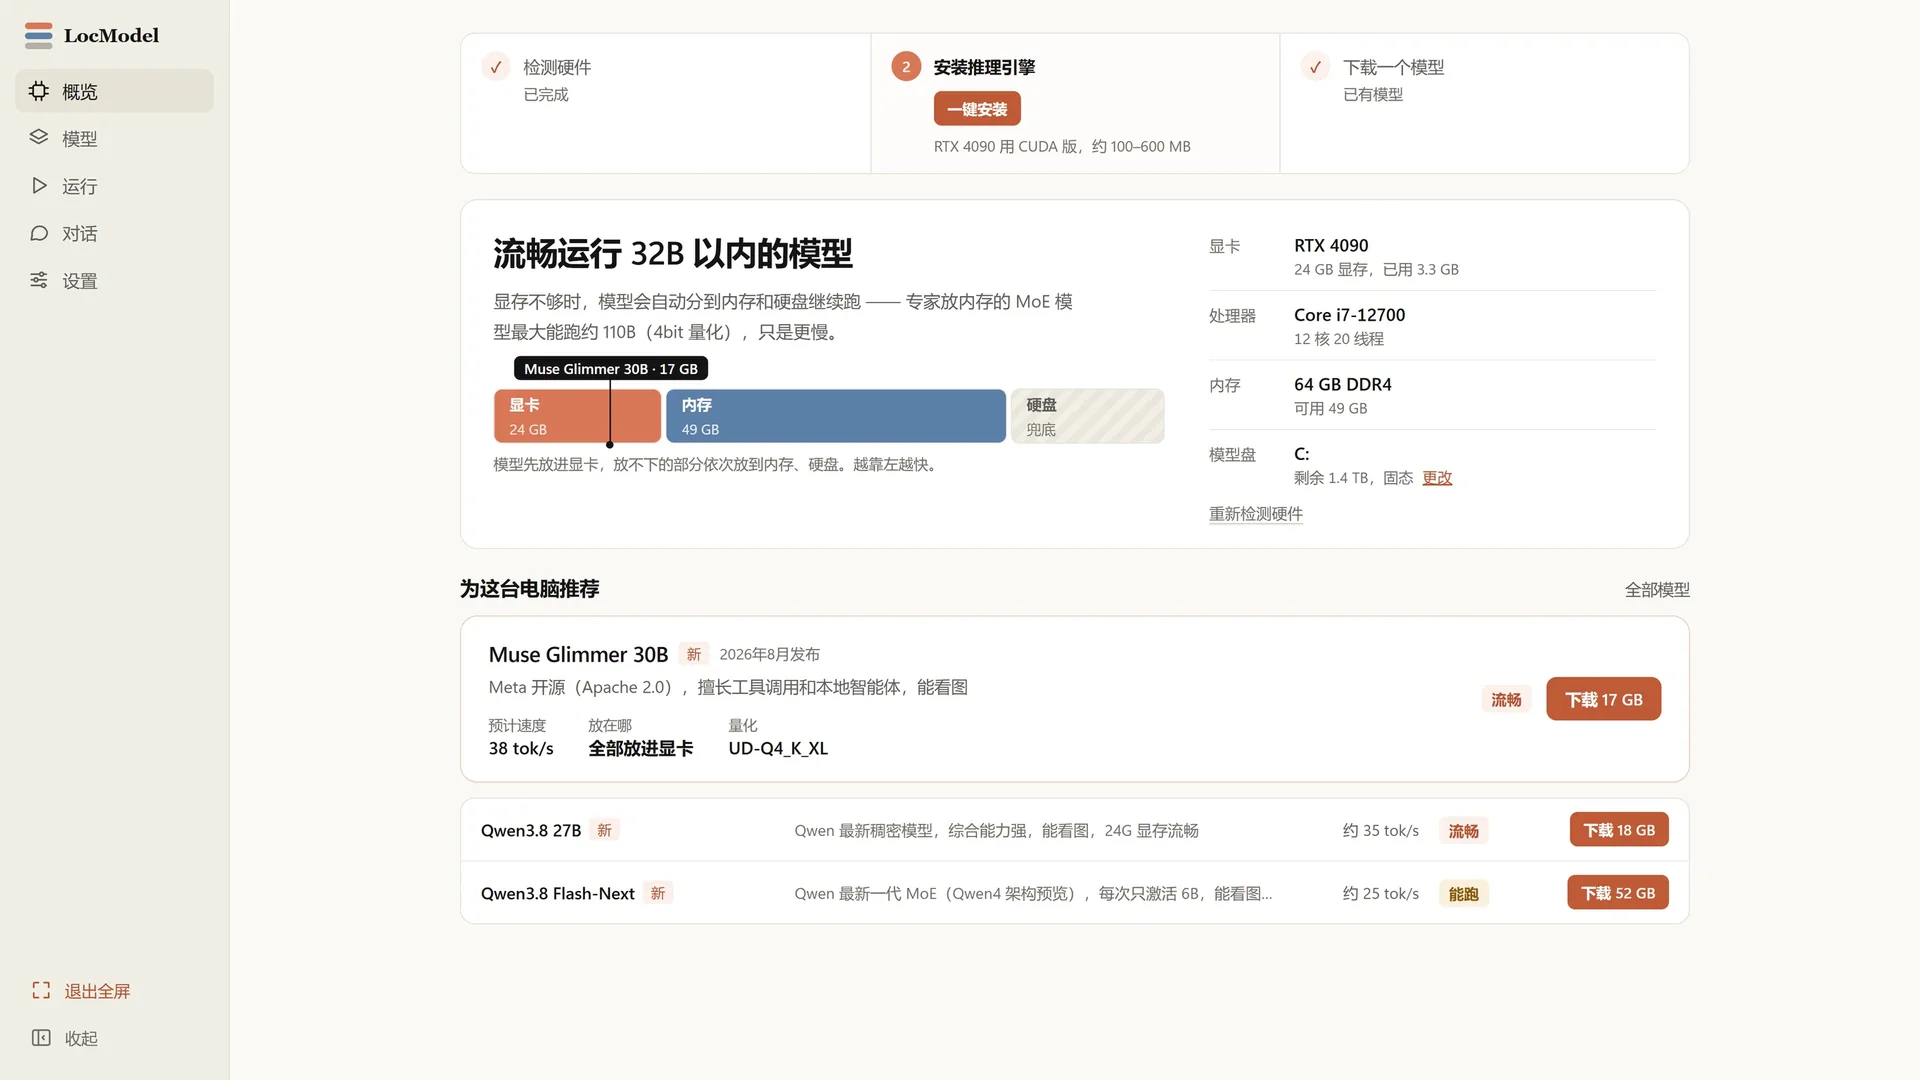1920x1080 pixels.
Task: Collapse the sidebar with 收起
Action: 81,1039
